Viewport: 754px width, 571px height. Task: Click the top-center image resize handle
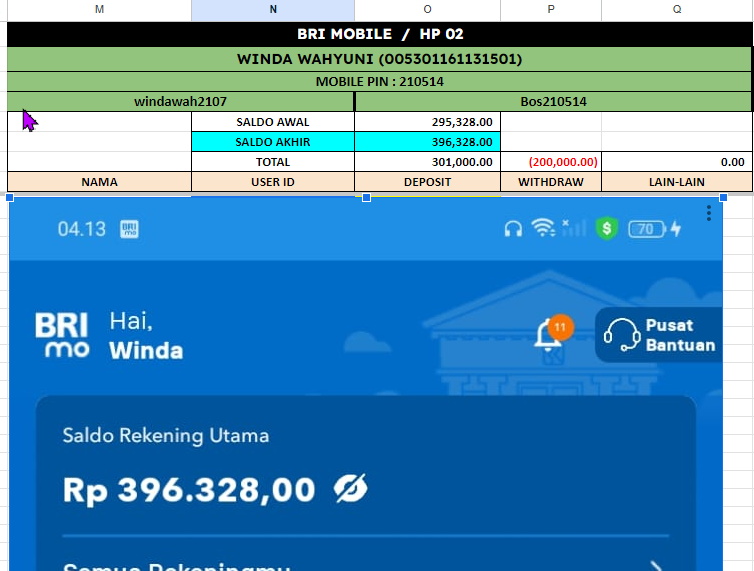366,198
